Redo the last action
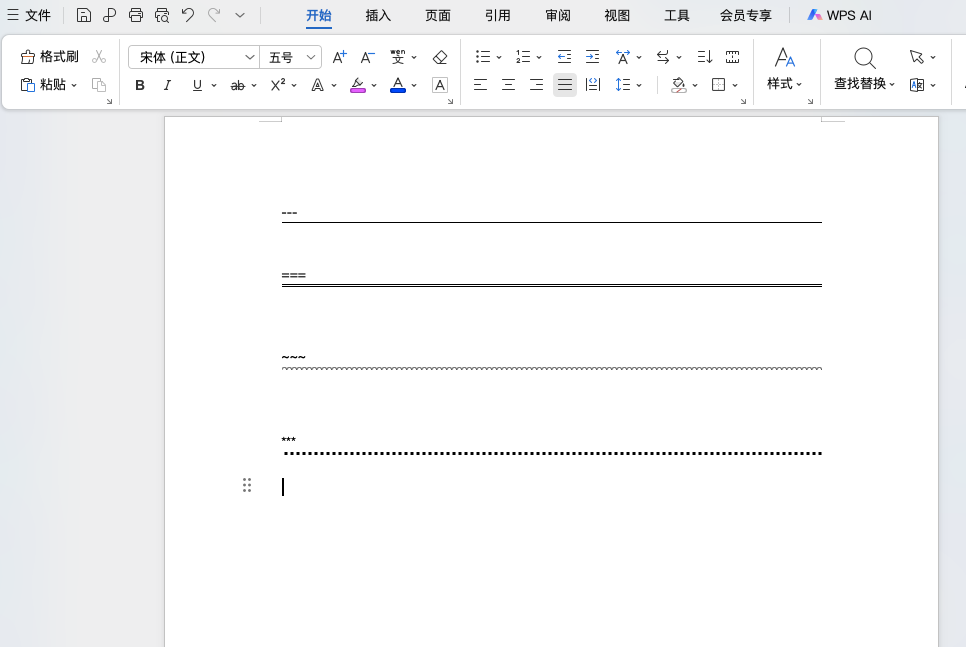 click(214, 15)
